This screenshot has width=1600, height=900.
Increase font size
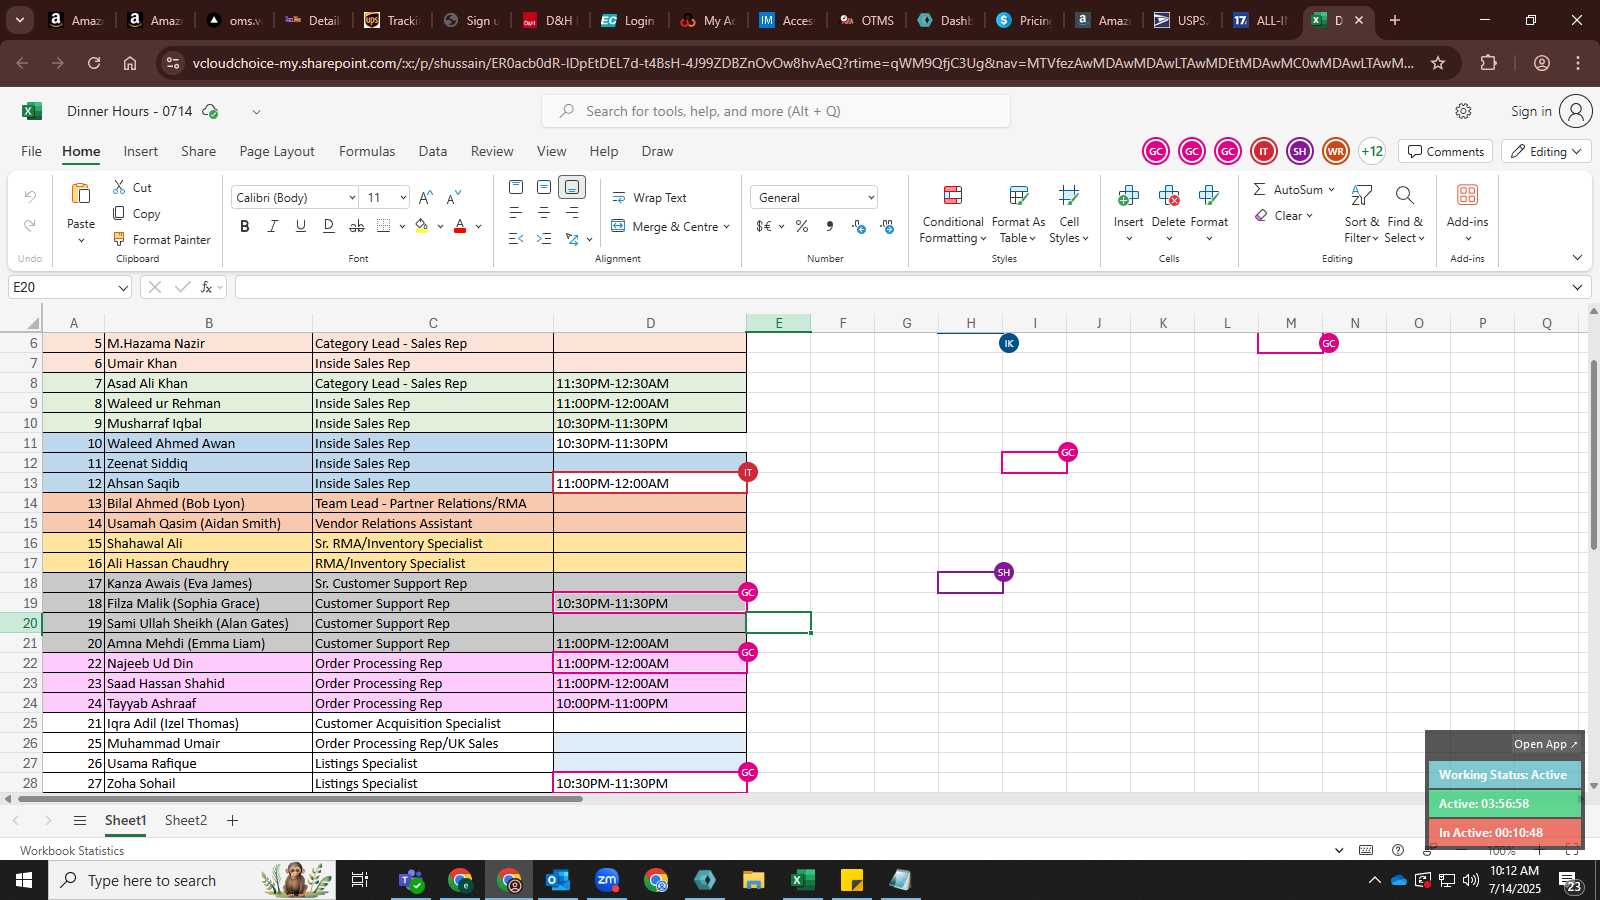click(426, 198)
